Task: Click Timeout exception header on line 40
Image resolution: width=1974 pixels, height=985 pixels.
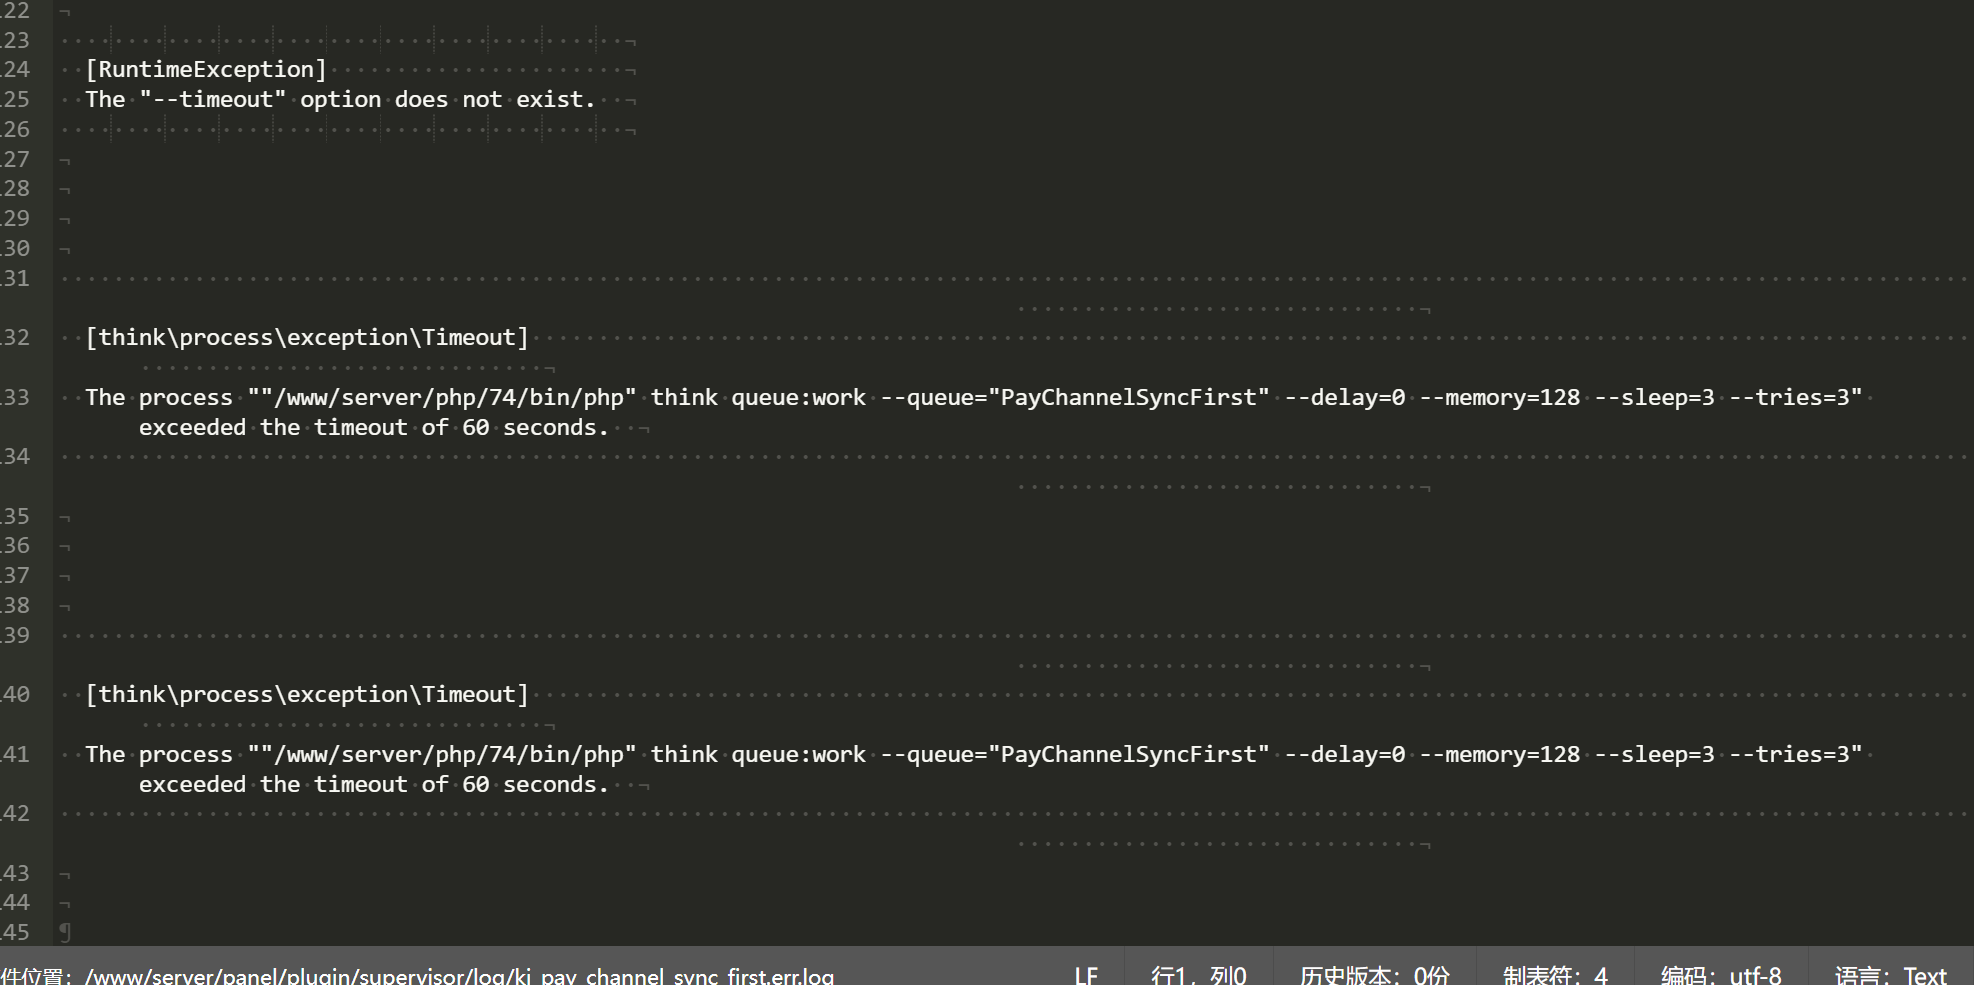Action: point(306,694)
